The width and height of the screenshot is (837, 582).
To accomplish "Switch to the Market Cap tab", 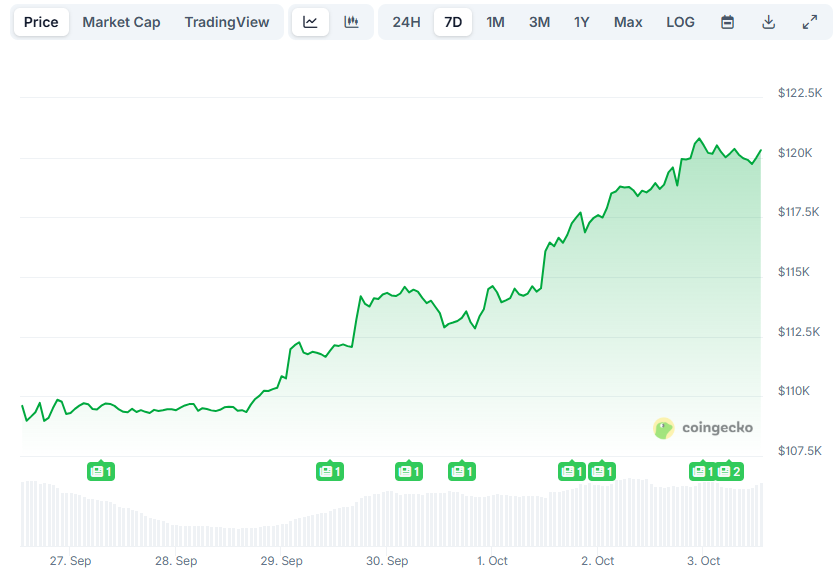I will point(121,22).
